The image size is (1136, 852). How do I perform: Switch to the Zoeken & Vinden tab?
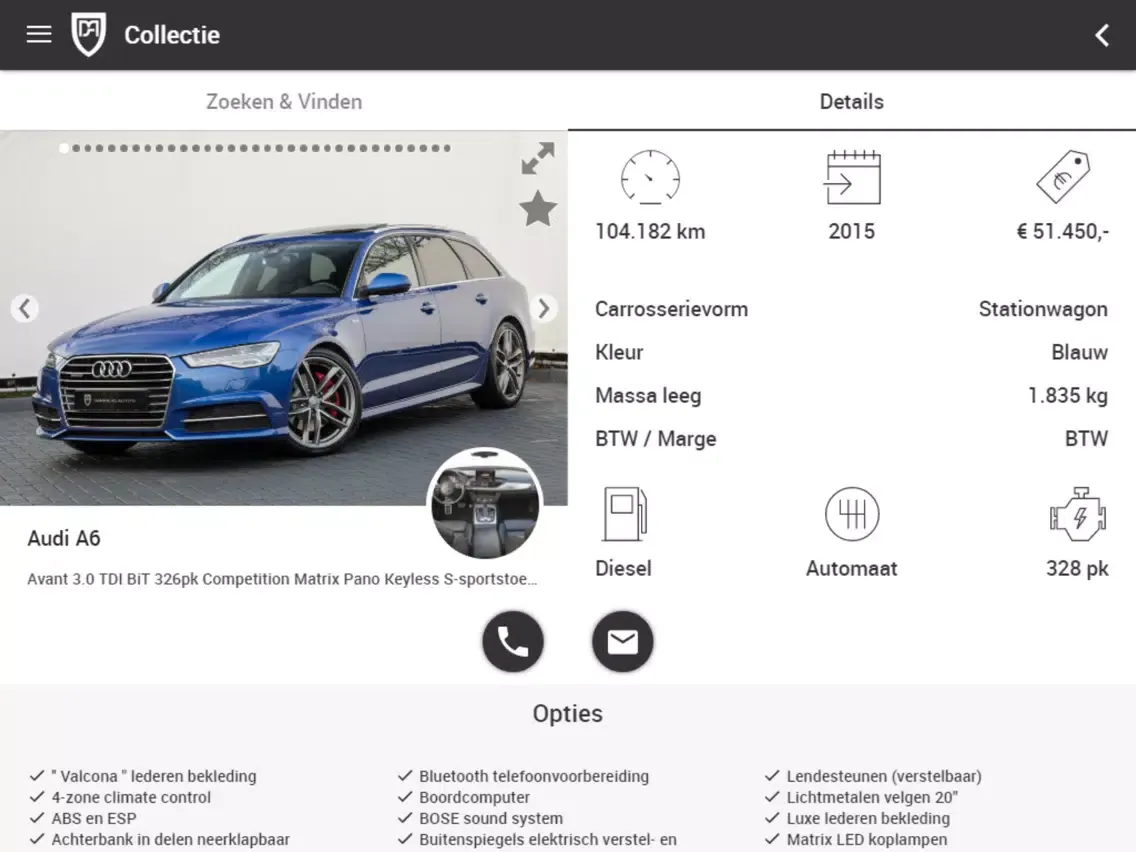pyautogui.click(x=284, y=101)
